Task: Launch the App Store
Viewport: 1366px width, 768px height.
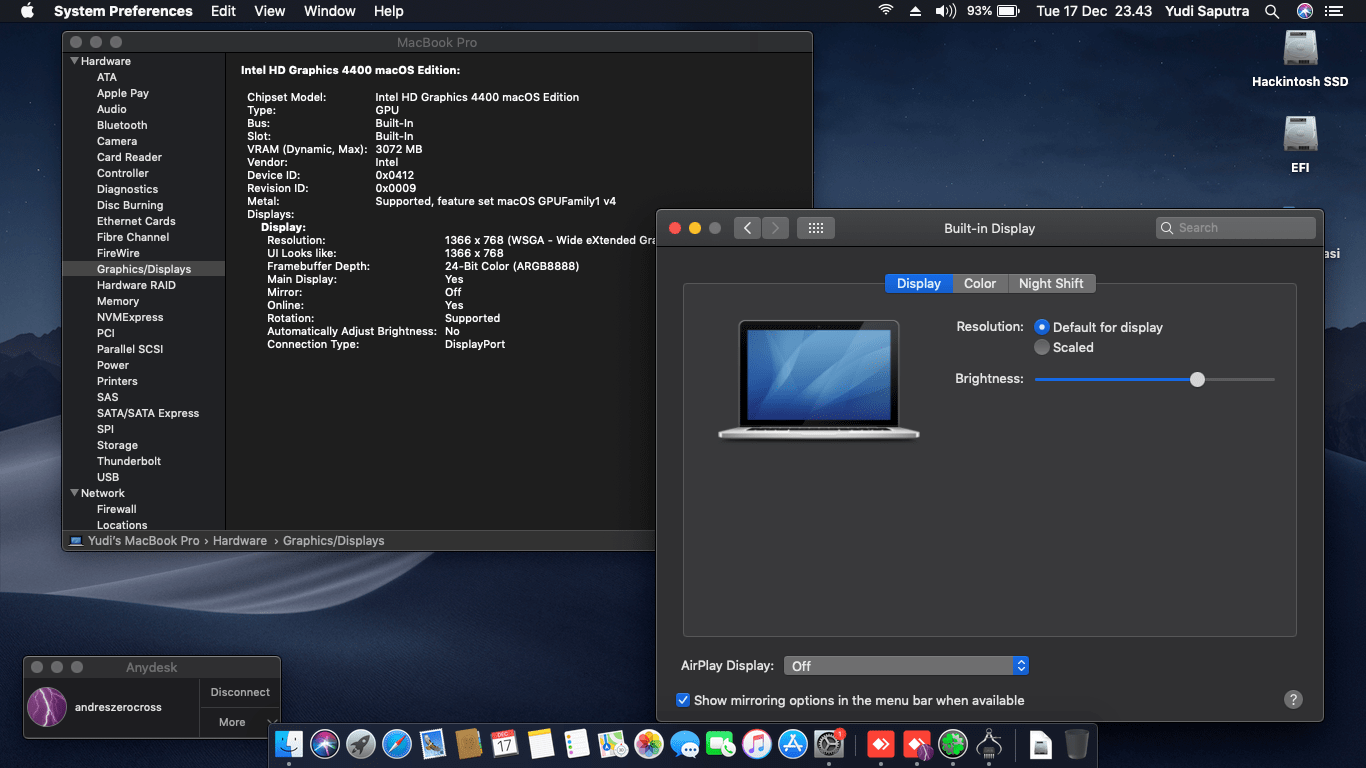Action: [x=793, y=744]
